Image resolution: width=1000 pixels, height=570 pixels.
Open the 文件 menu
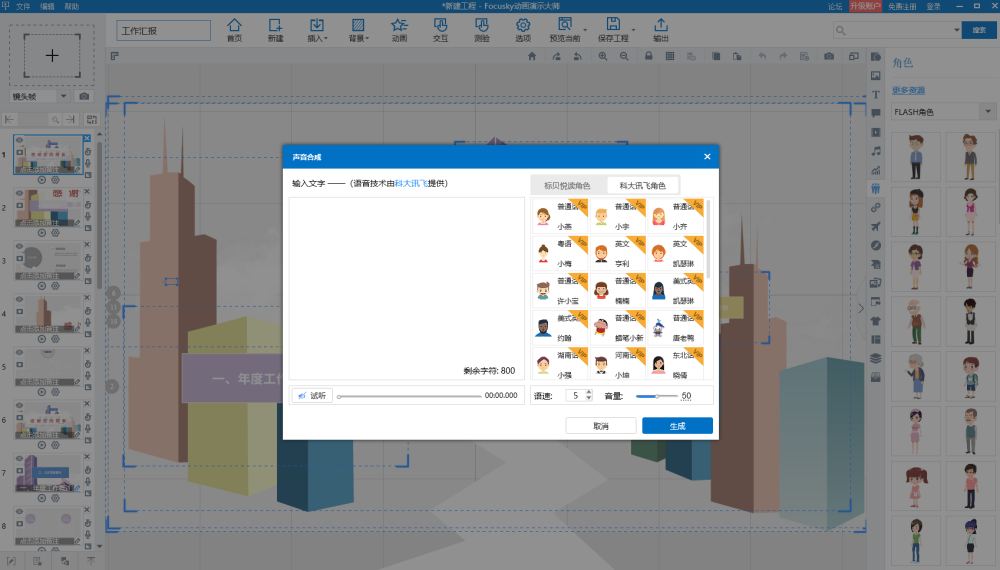click(x=23, y=6)
